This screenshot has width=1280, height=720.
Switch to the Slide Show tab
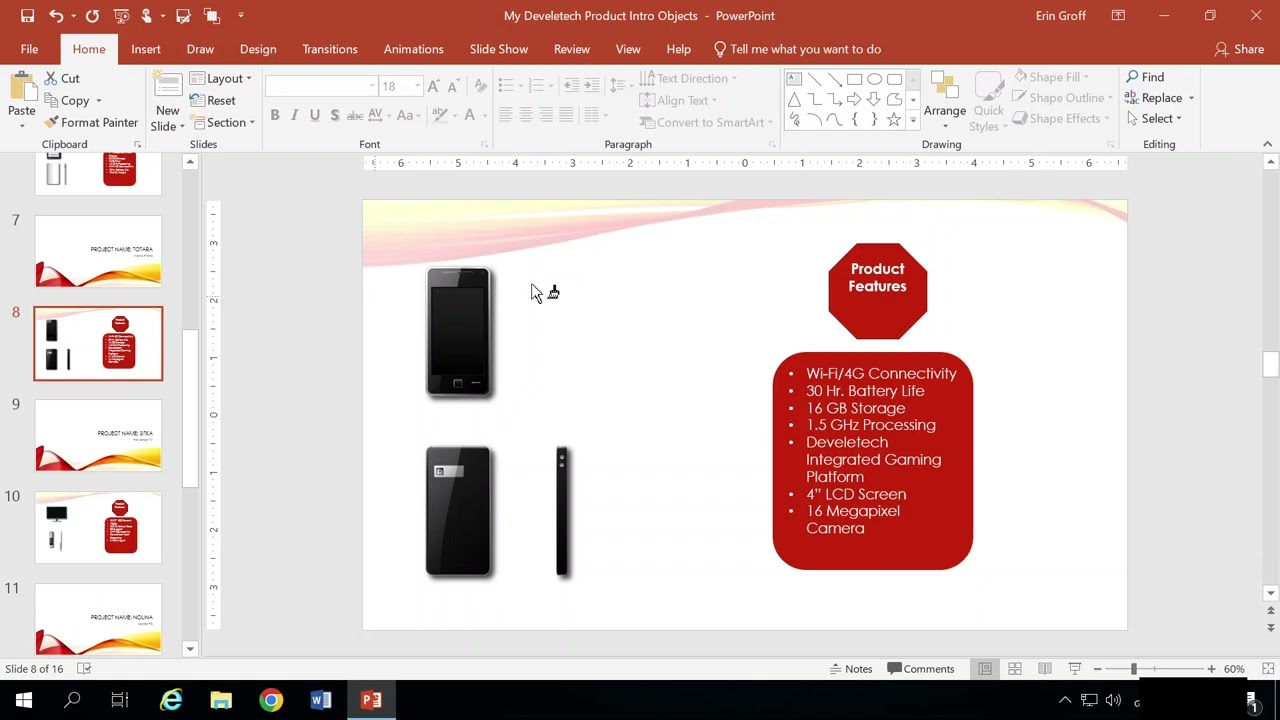tap(499, 49)
